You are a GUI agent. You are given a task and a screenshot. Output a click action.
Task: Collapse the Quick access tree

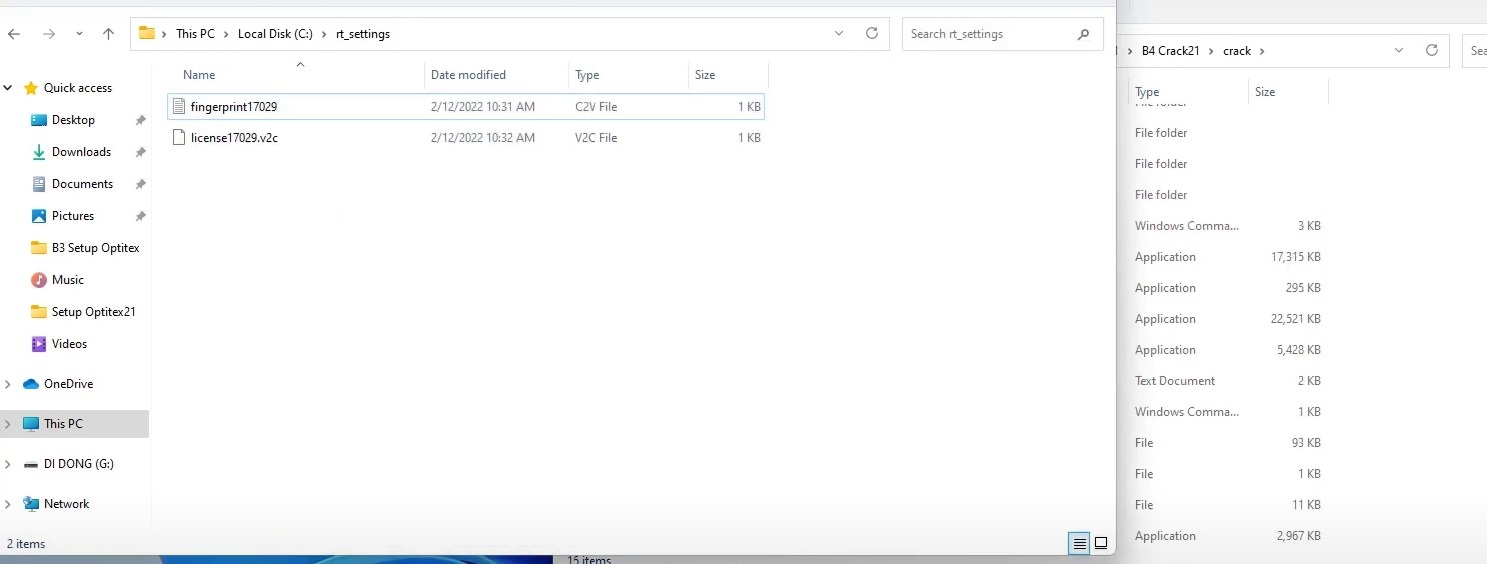click(9, 88)
